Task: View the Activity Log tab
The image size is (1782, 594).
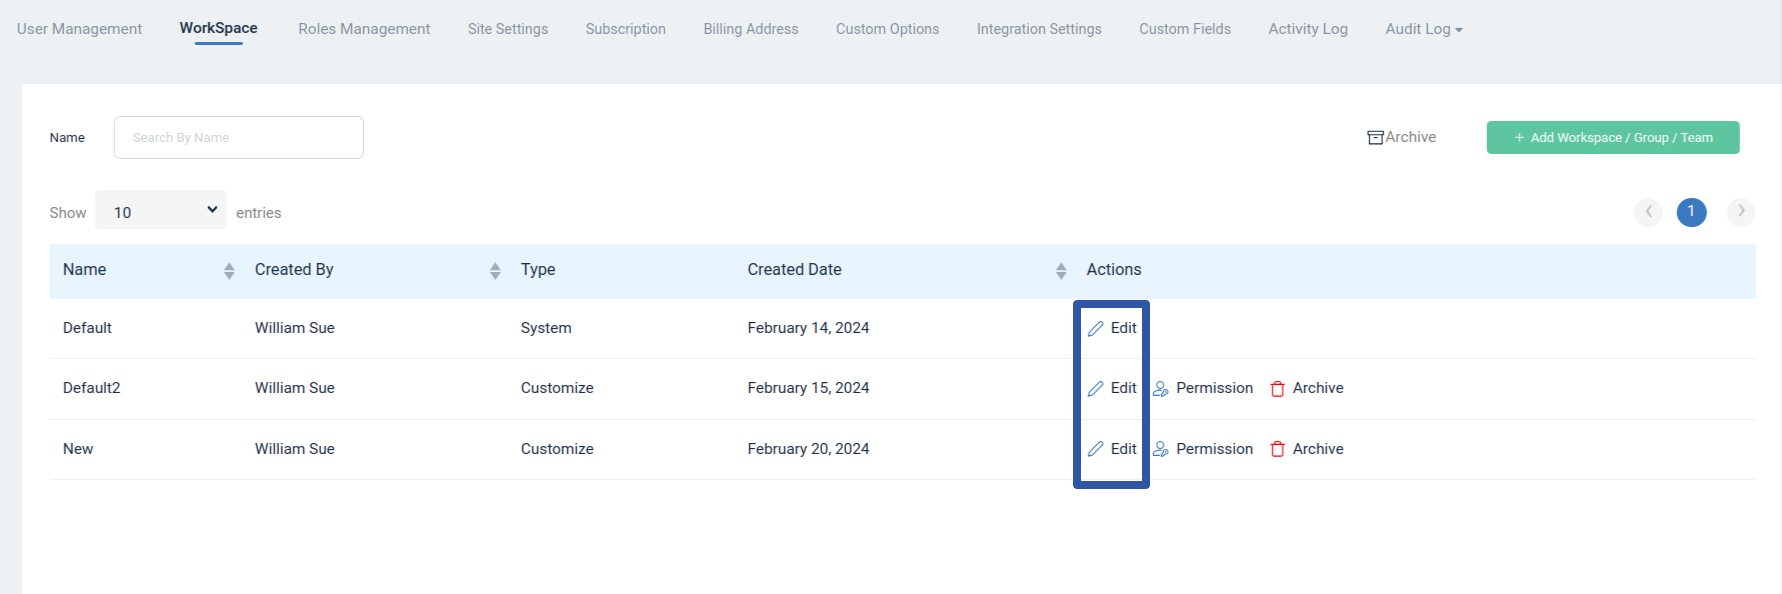Action: tap(1308, 29)
